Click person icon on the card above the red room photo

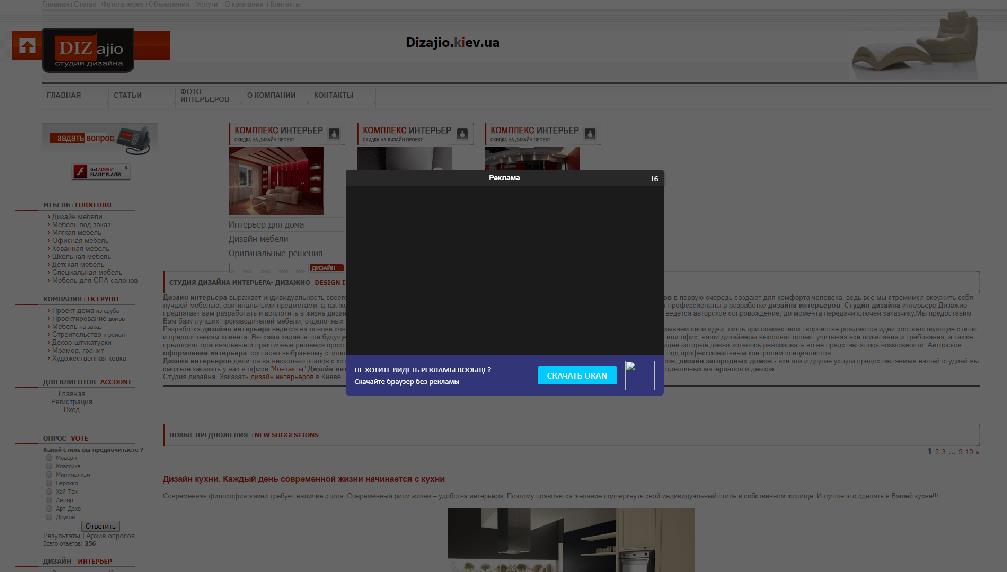(x=334, y=134)
